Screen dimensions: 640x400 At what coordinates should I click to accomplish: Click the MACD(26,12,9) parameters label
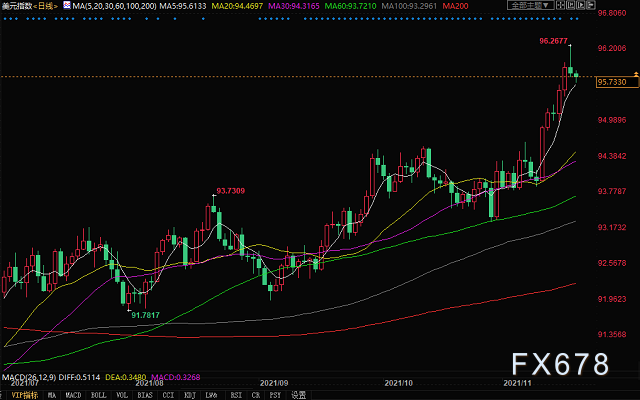29,377
